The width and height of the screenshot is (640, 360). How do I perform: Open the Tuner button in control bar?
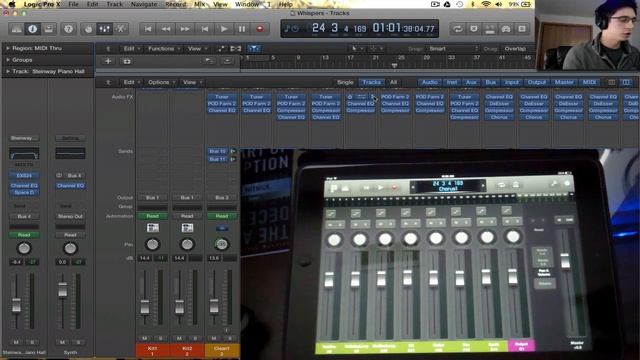coord(490,29)
